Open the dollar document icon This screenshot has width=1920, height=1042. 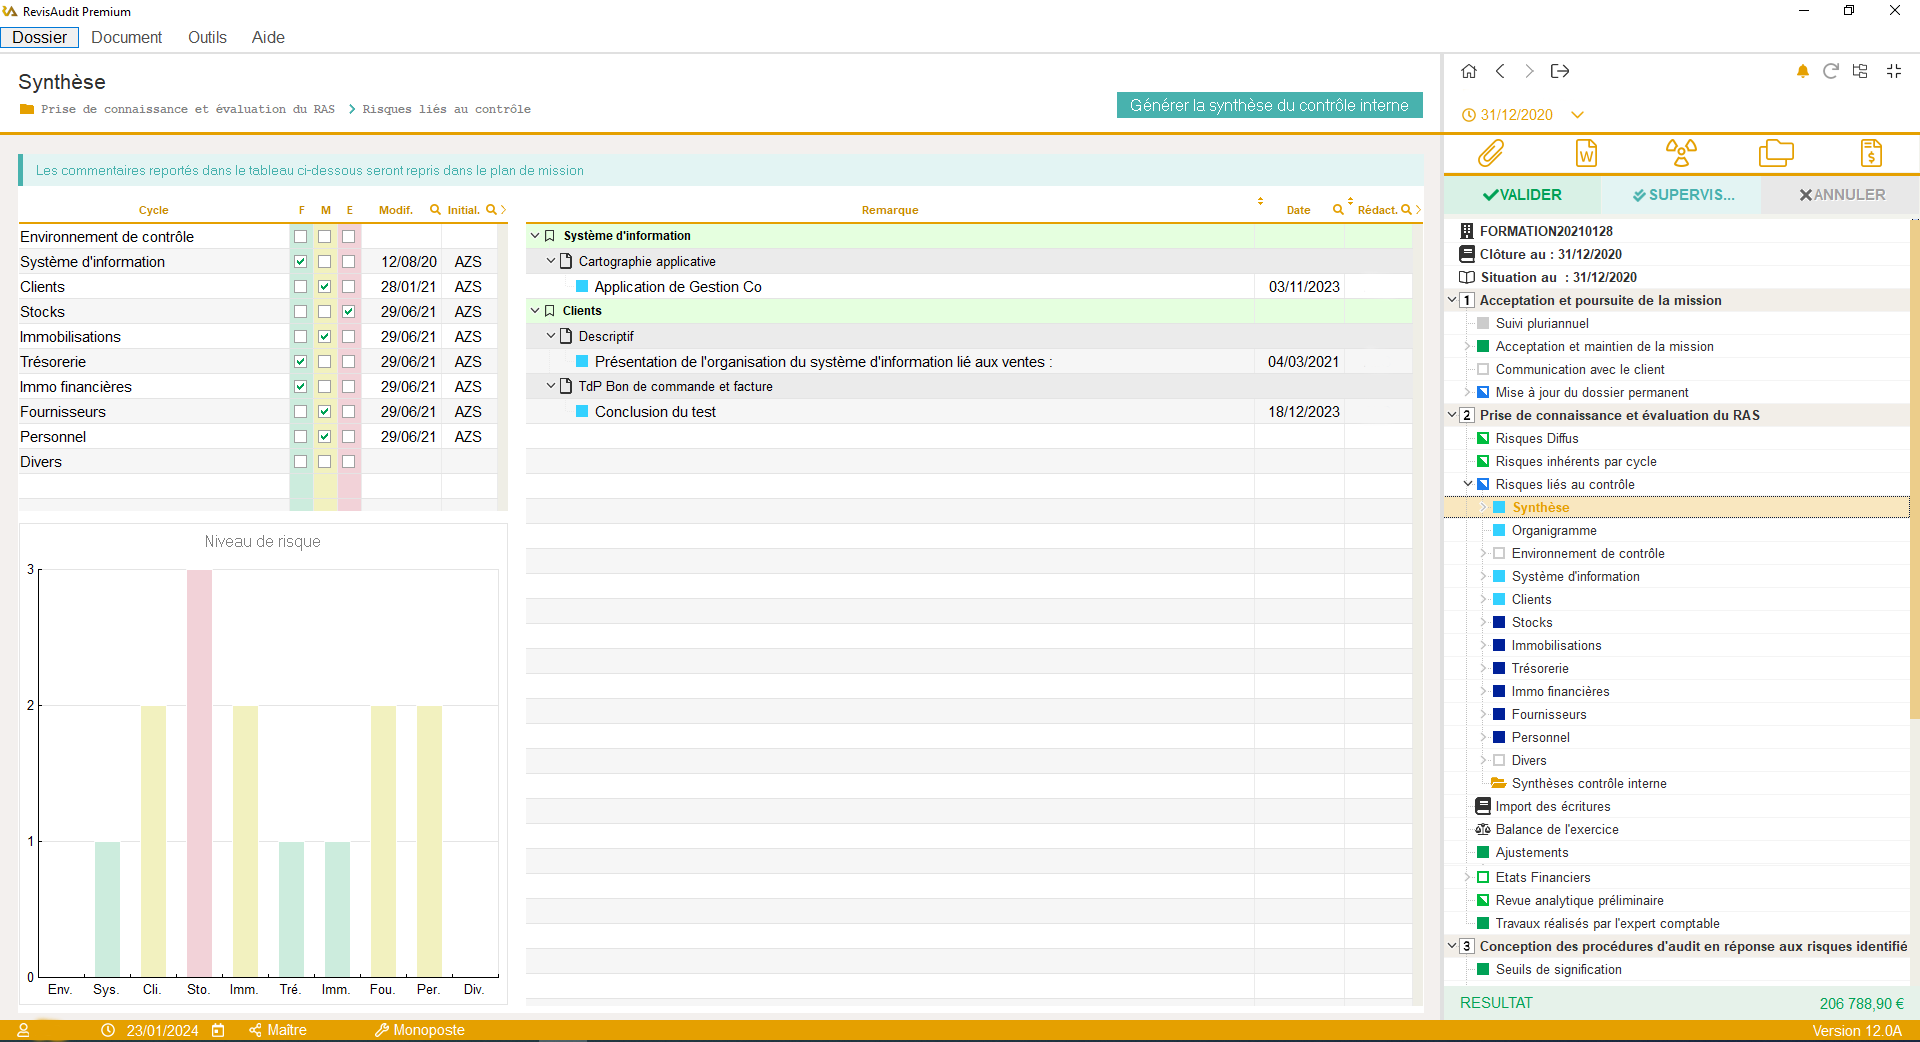pyautogui.click(x=1871, y=154)
